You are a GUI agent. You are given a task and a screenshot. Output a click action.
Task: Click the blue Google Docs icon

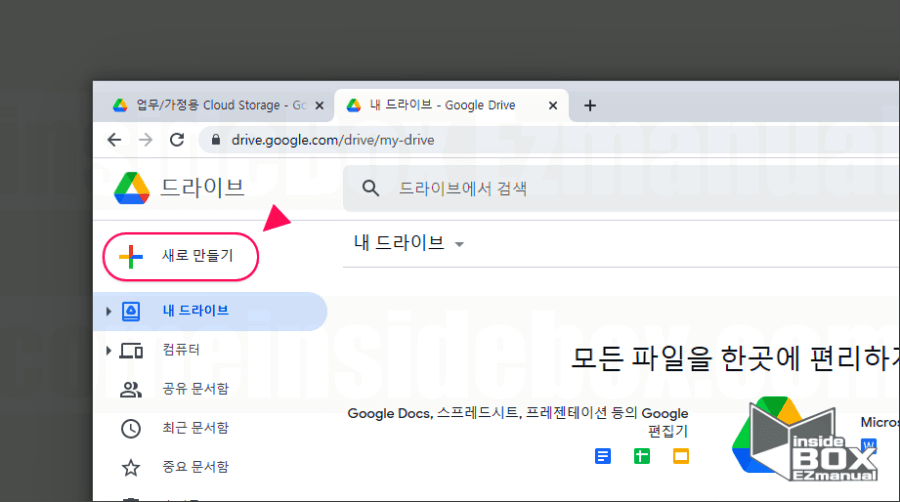coord(603,456)
